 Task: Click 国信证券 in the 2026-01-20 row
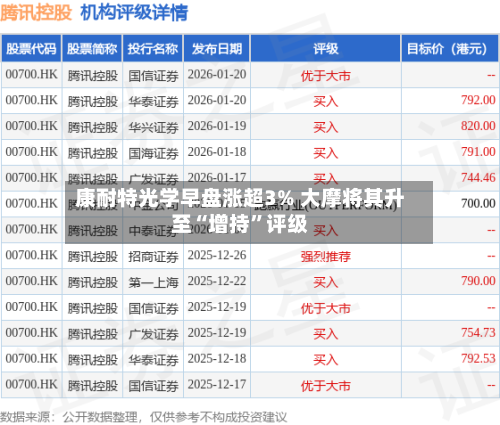pyautogui.click(x=153, y=76)
